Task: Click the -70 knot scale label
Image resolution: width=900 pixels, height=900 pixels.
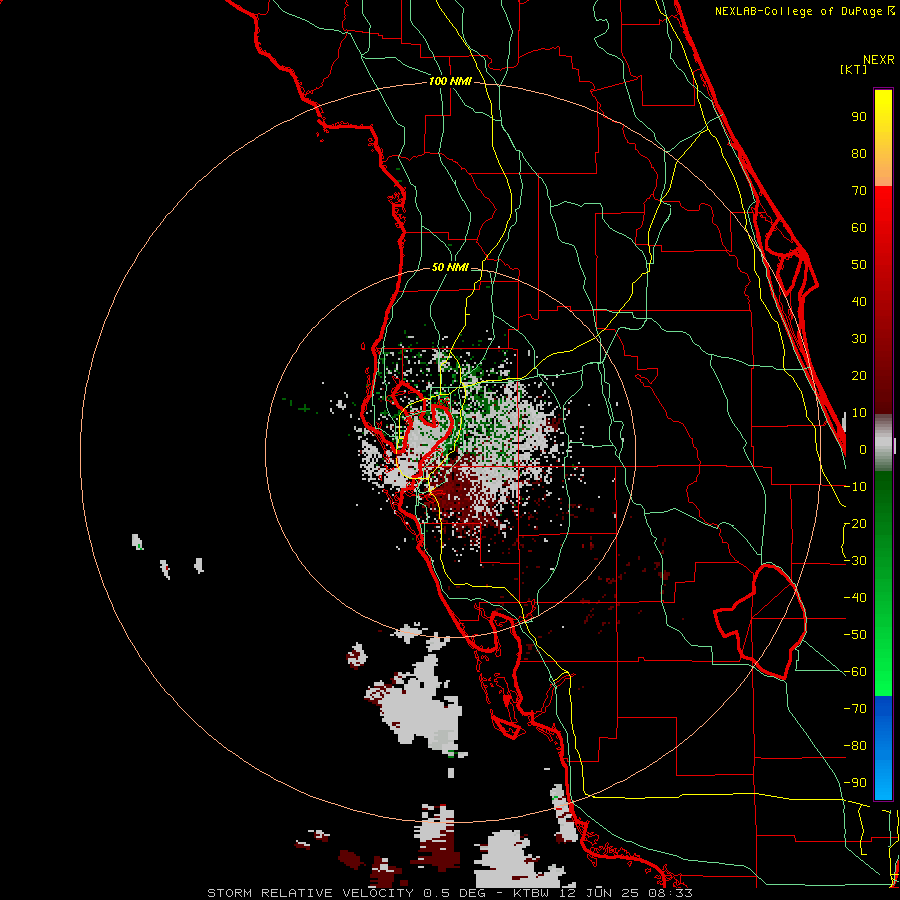Action: pyautogui.click(x=855, y=709)
